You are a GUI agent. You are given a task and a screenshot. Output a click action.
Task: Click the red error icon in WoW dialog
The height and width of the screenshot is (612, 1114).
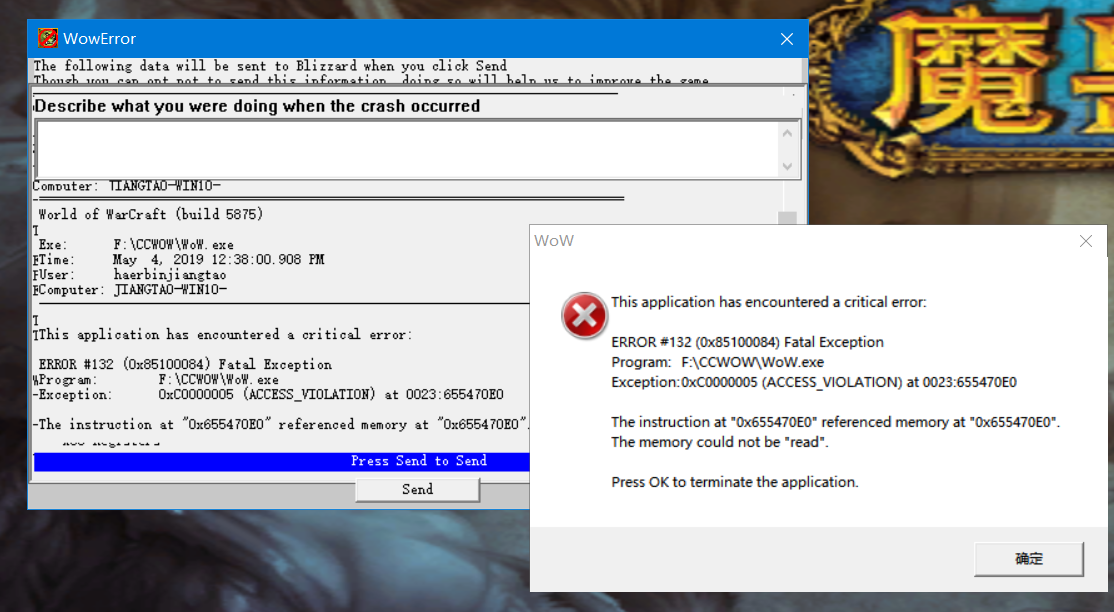pos(584,316)
